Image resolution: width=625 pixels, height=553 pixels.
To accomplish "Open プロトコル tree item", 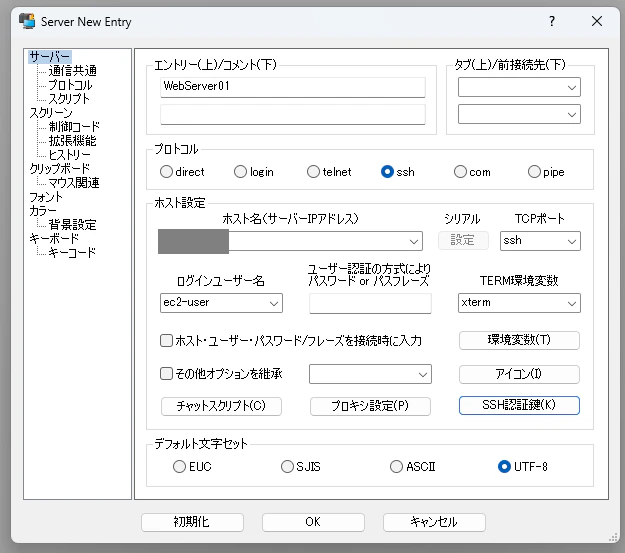I will [x=71, y=85].
